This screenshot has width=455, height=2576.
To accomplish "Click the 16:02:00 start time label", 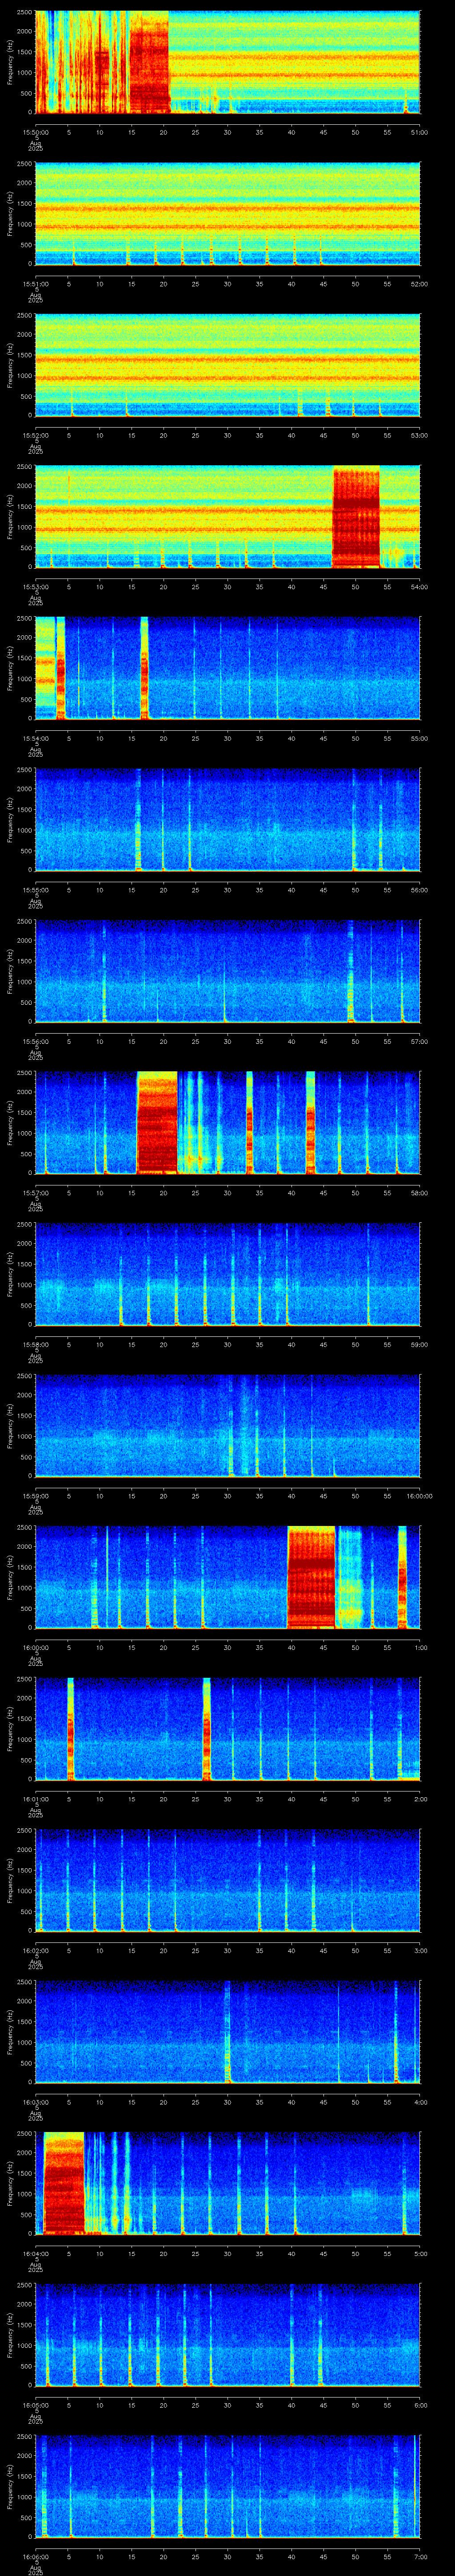I will [x=35, y=1950].
